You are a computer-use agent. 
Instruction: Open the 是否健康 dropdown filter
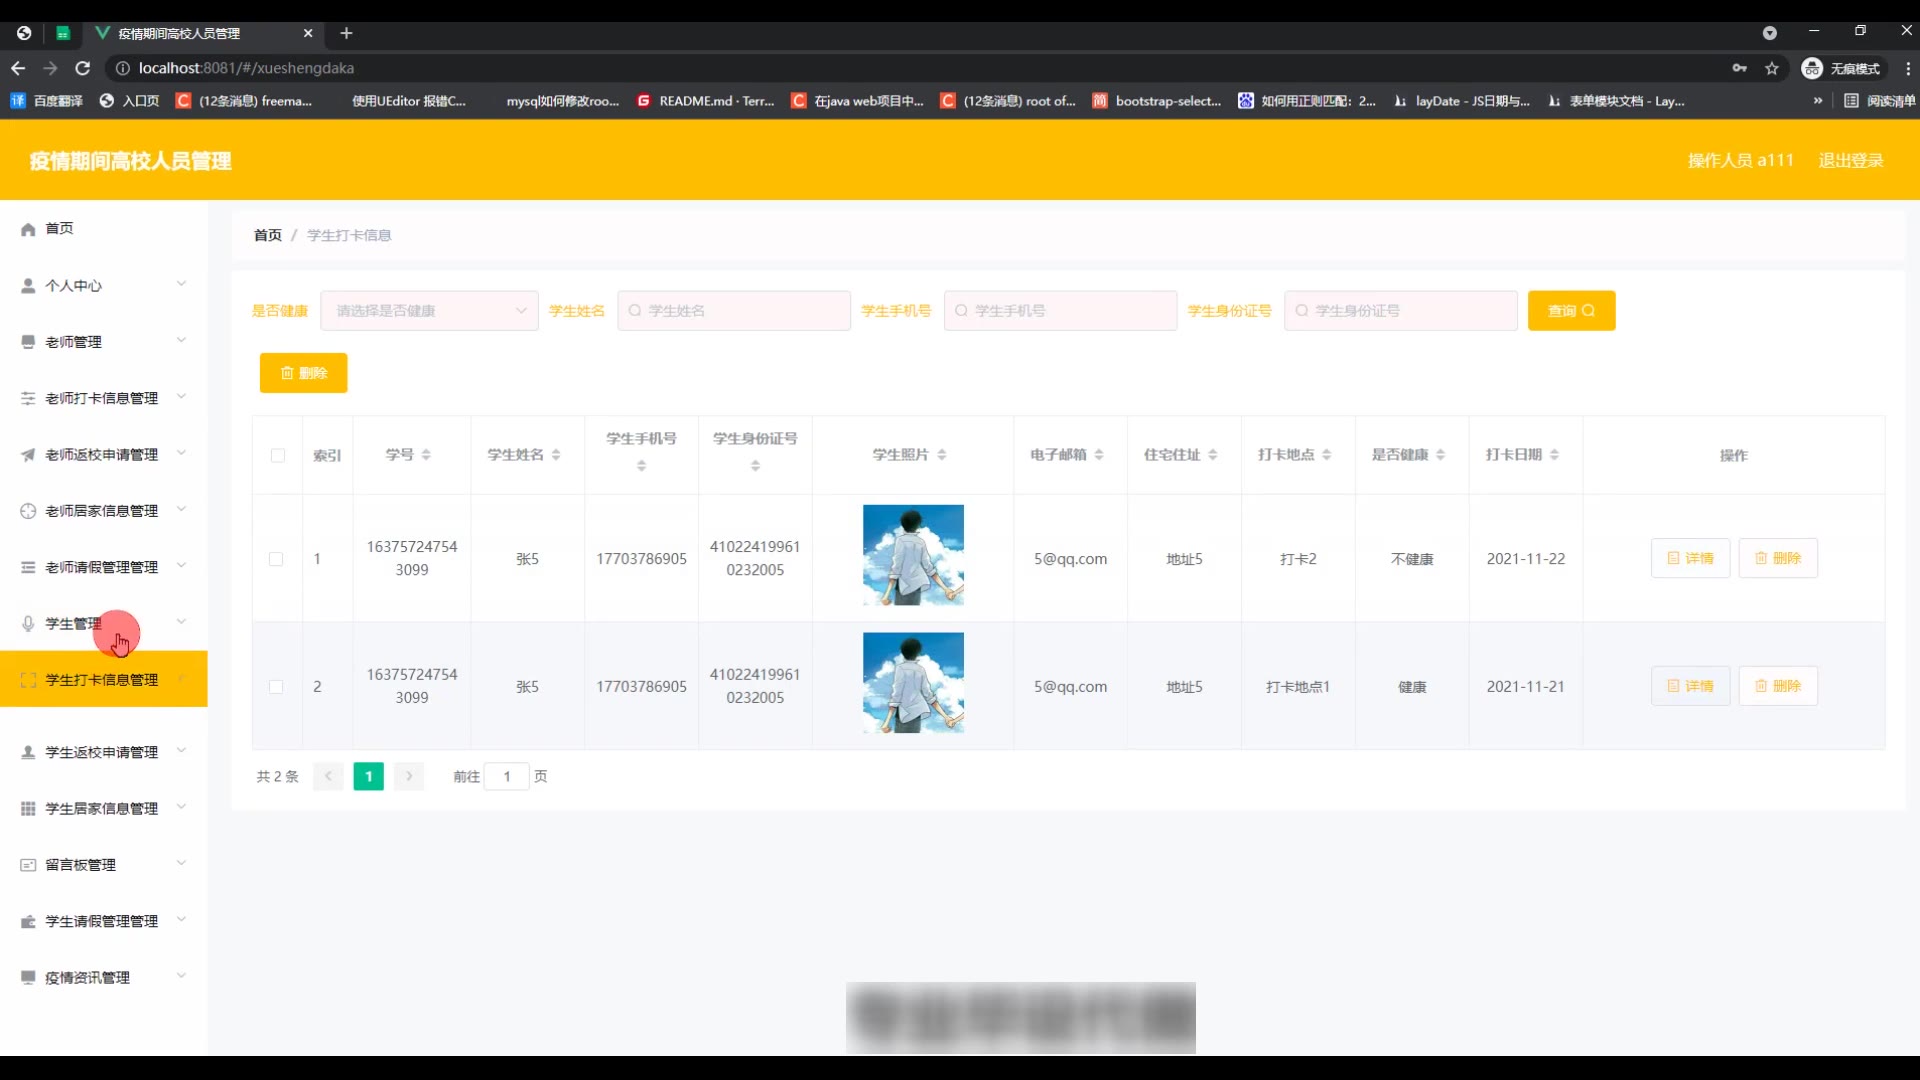click(429, 311)
